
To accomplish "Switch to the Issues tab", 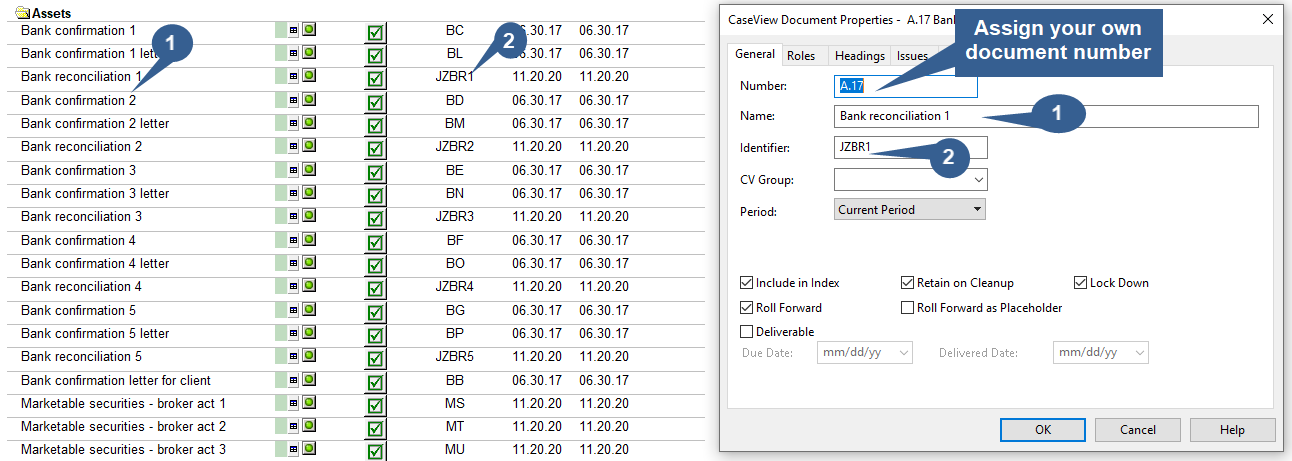I will coord(912,56).
